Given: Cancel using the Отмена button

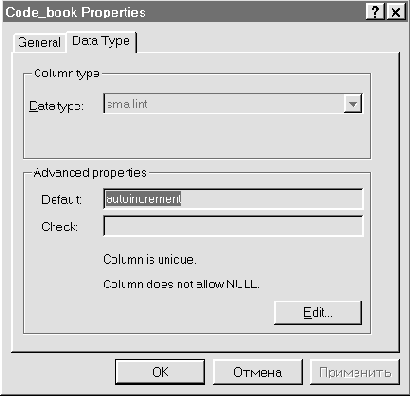Looking at the screenshot, I should [257, 372].
